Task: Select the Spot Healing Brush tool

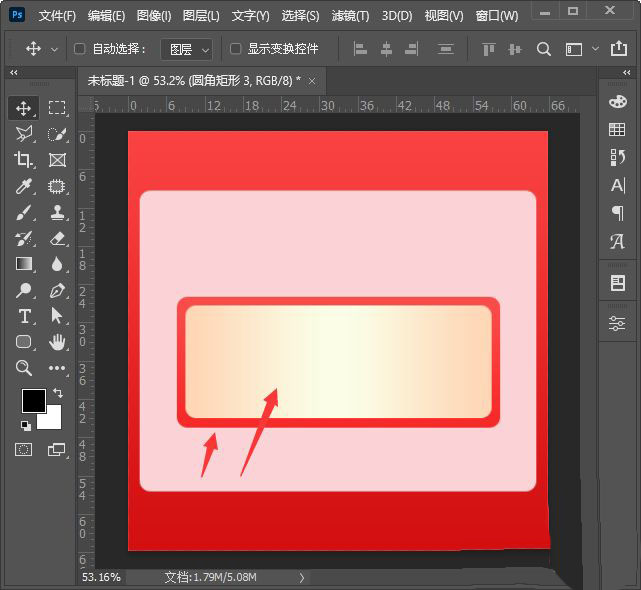Action: pos(57,186)
